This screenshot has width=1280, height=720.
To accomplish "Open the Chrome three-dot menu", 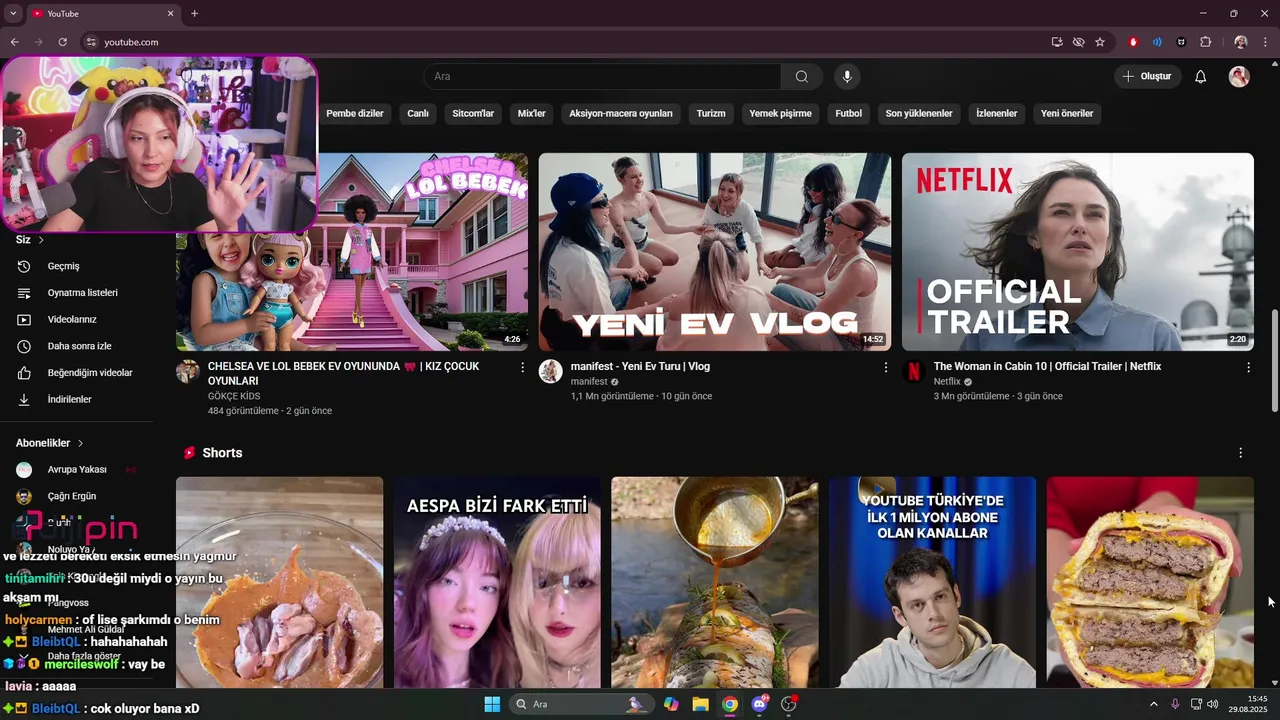I will click(x=1266, y=42).
